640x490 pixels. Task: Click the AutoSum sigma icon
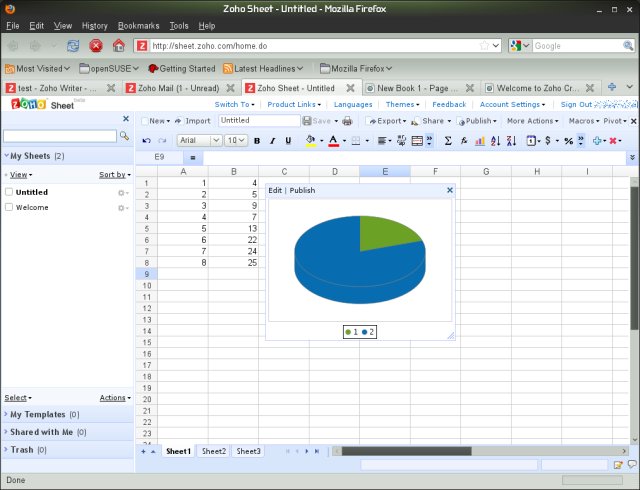tap(448, 141)
